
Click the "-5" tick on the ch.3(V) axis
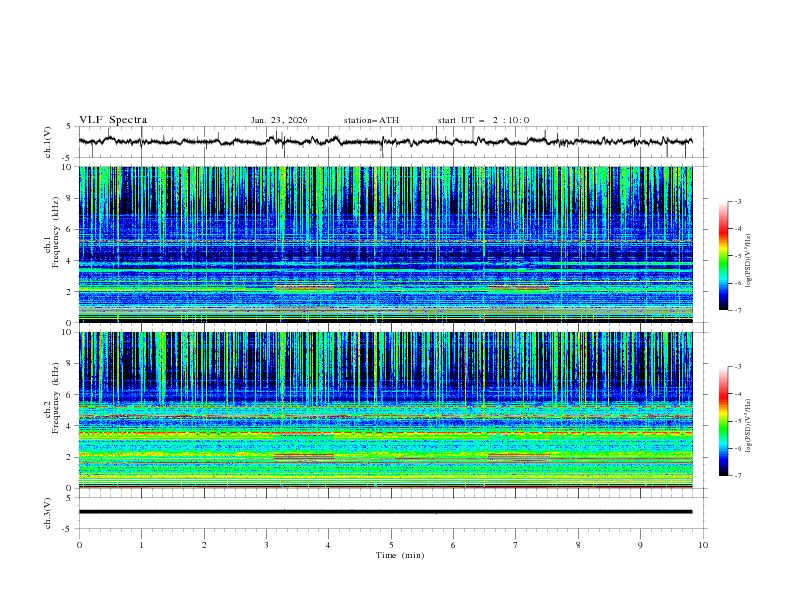[68, 529]
